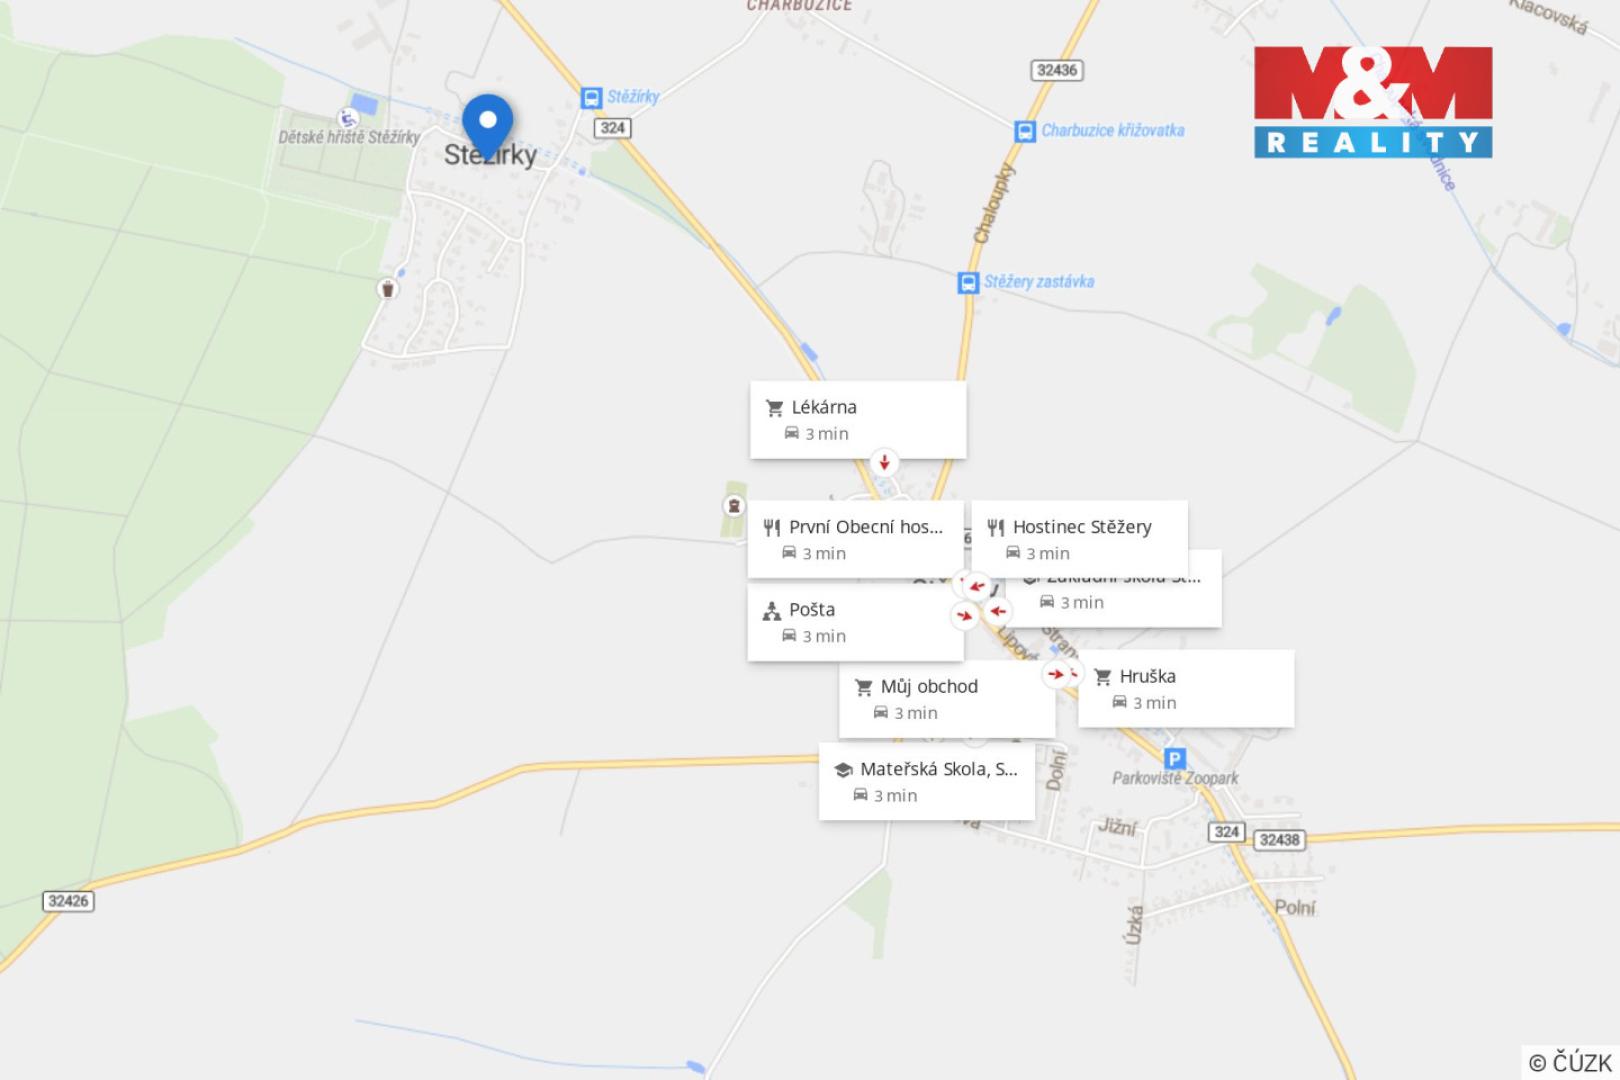1620x1080 pixels.
Task: Click the red arrow marker below Lékárna
Action: (x=884, y=462)
